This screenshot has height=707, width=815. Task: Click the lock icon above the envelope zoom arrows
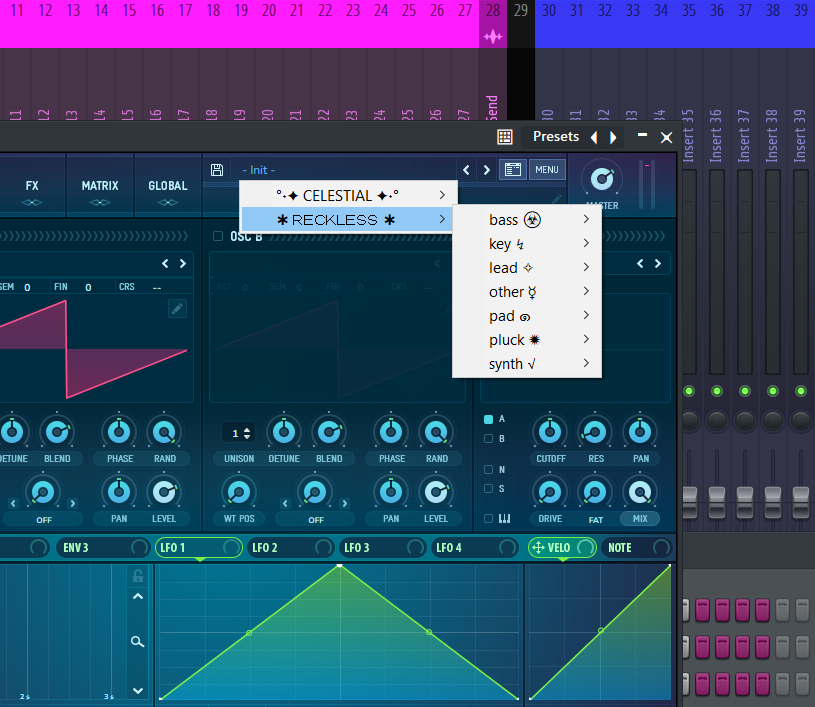(138, 576)
